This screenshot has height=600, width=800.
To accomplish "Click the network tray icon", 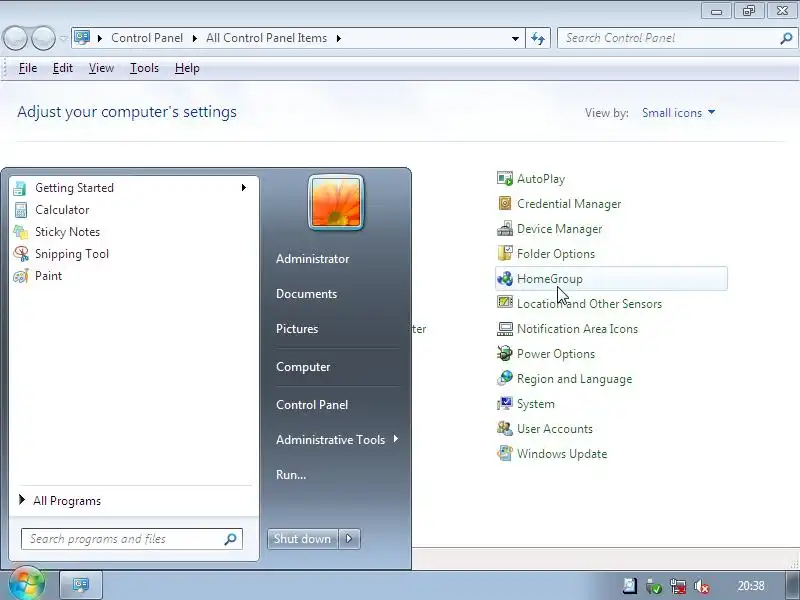I will pyautogui.click(x=678, y=586).
